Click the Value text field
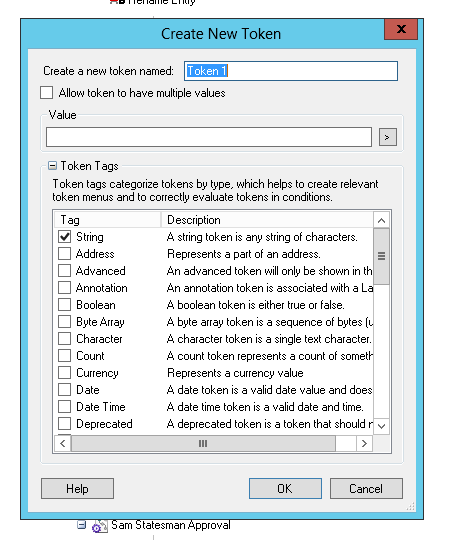This screenshot has width=451, height=540. tap(209, 137)
